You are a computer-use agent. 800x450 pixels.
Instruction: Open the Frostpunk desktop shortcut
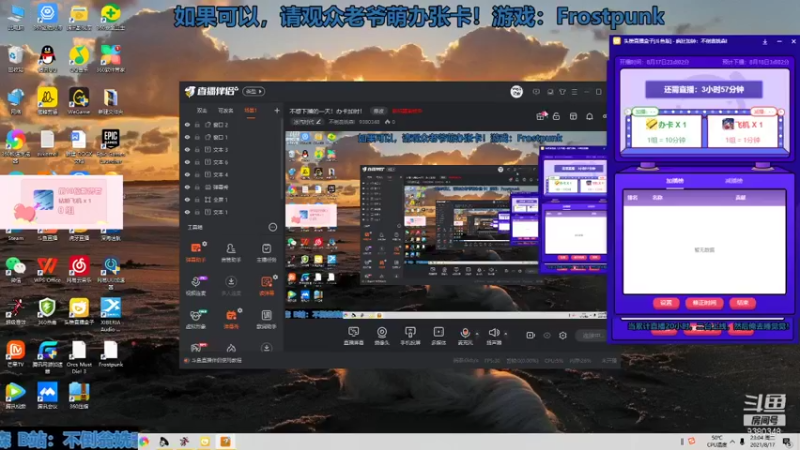(110, 354)
